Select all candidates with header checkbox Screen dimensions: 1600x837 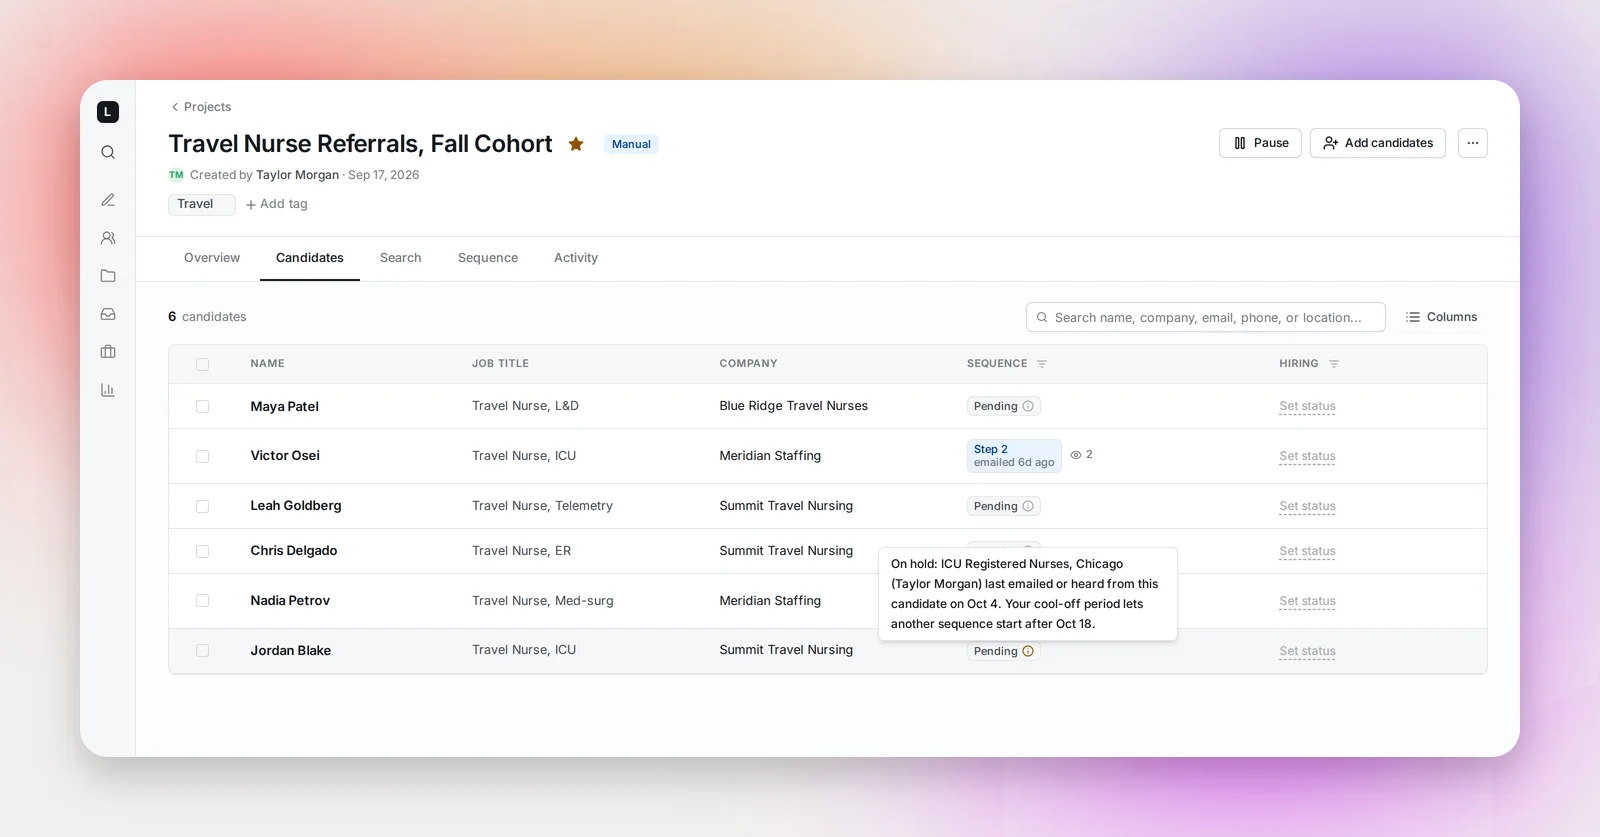point(203,364)
